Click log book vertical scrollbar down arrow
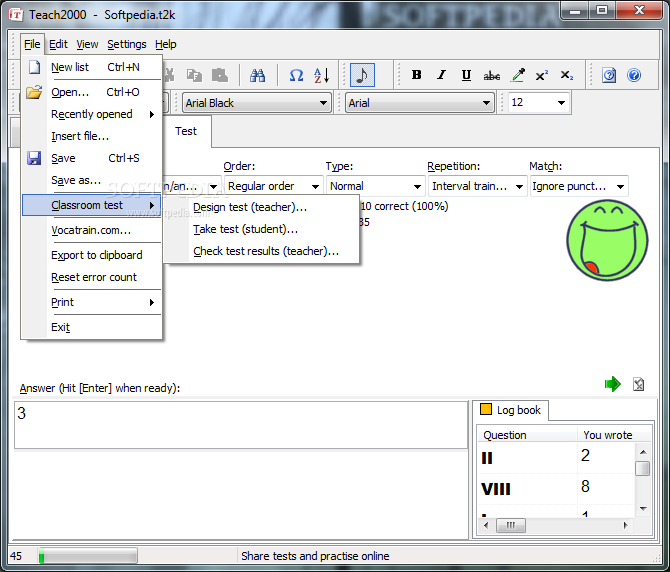This screenshot has width=670, height=572. tap(643, 509)
